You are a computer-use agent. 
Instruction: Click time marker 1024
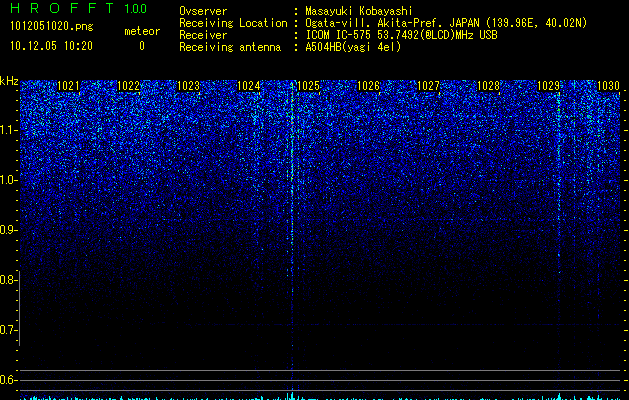point(248,86)
